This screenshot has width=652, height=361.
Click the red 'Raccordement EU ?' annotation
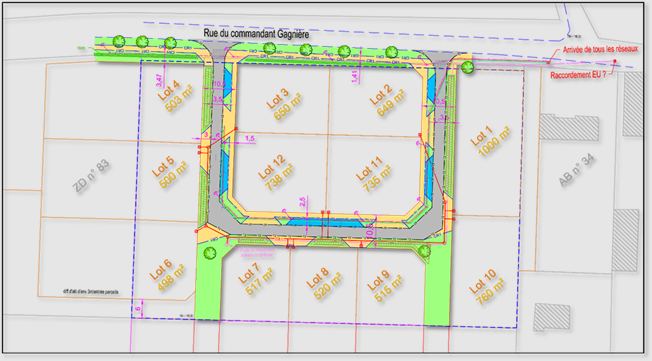578,75
